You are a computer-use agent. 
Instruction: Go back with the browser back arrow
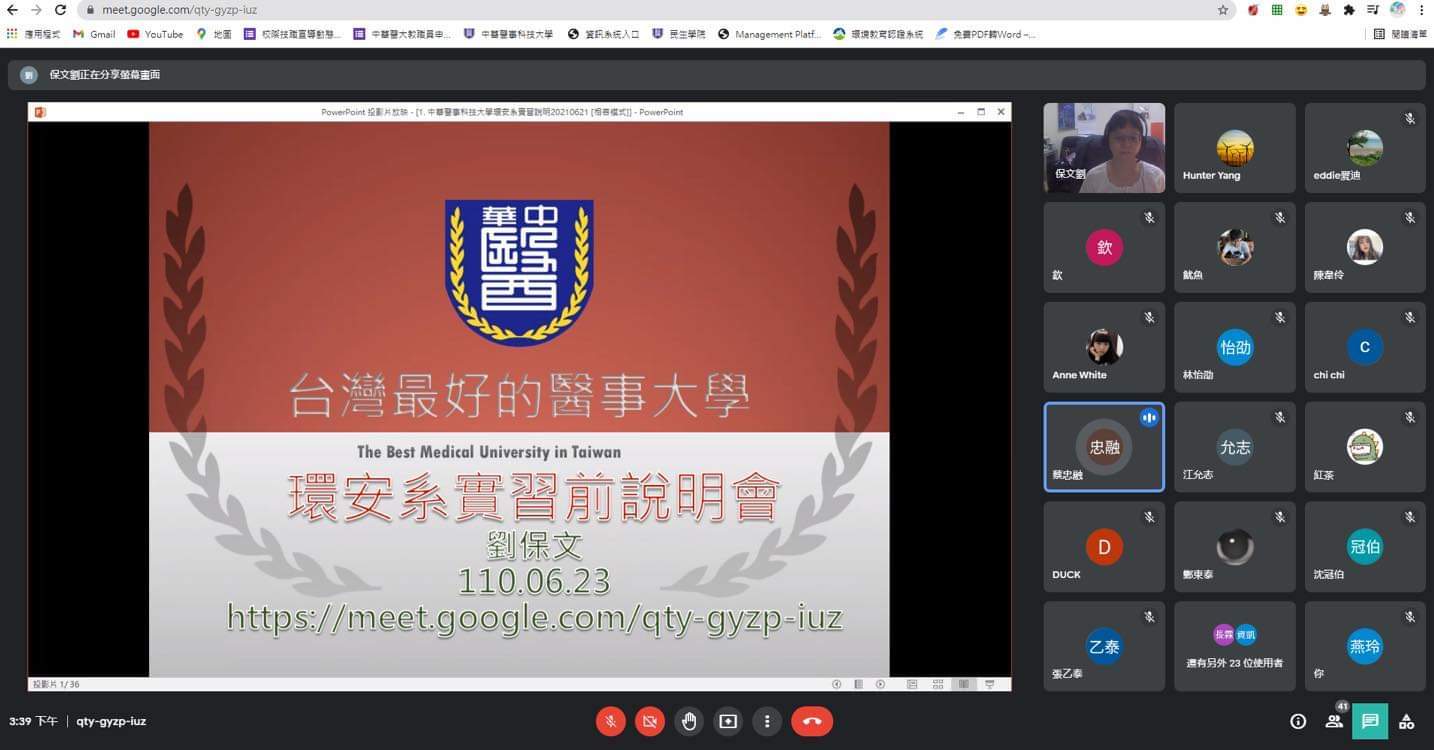click(x=12, y=10)
